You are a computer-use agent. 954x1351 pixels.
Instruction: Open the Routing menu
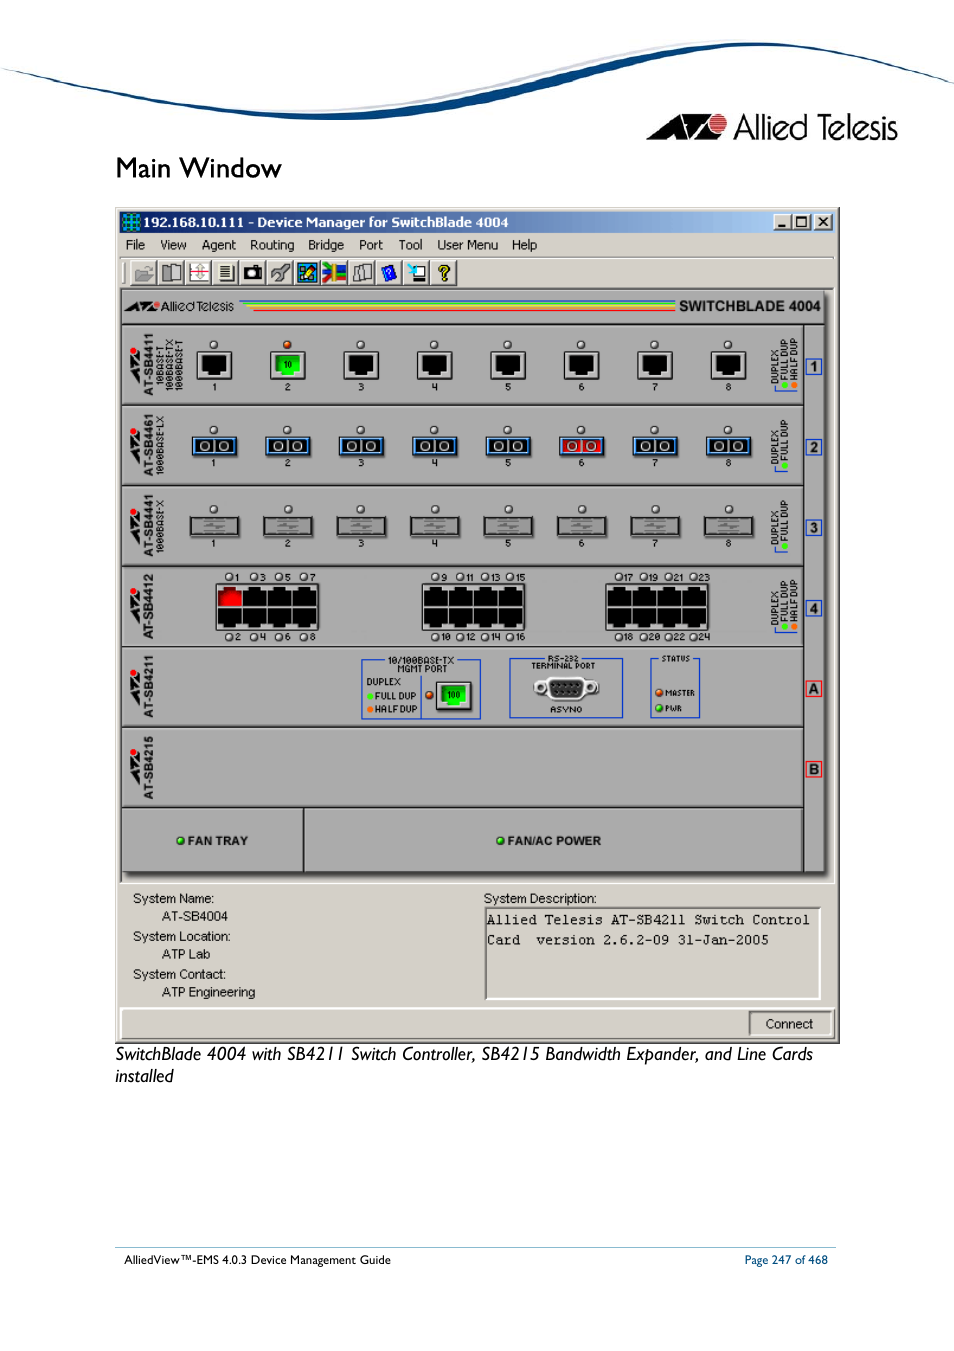point(272,245)
